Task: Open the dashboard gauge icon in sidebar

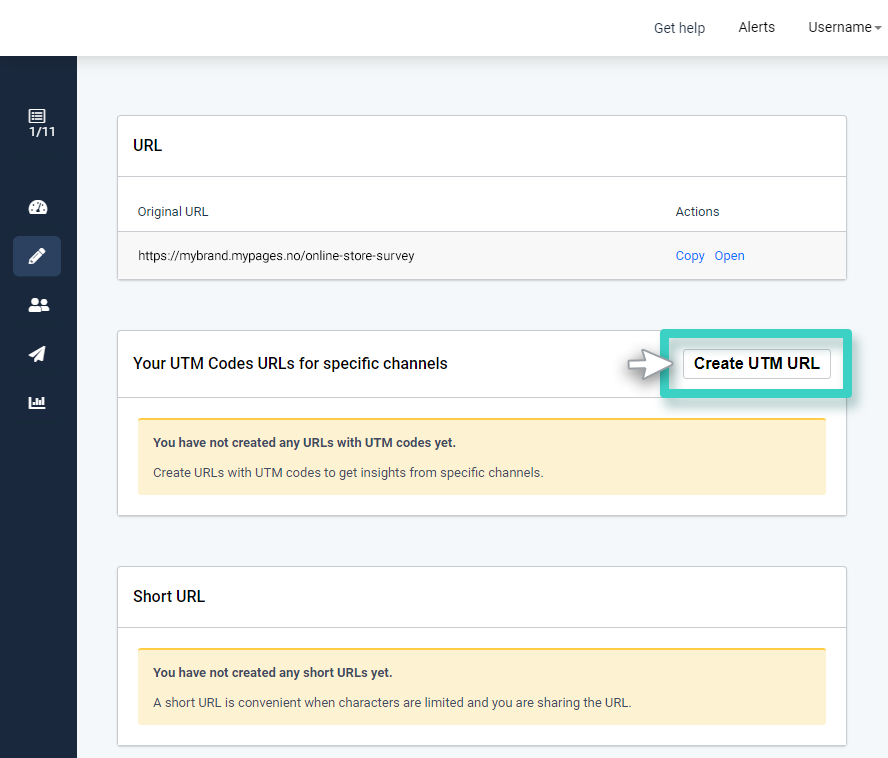Action: [38, 207]
